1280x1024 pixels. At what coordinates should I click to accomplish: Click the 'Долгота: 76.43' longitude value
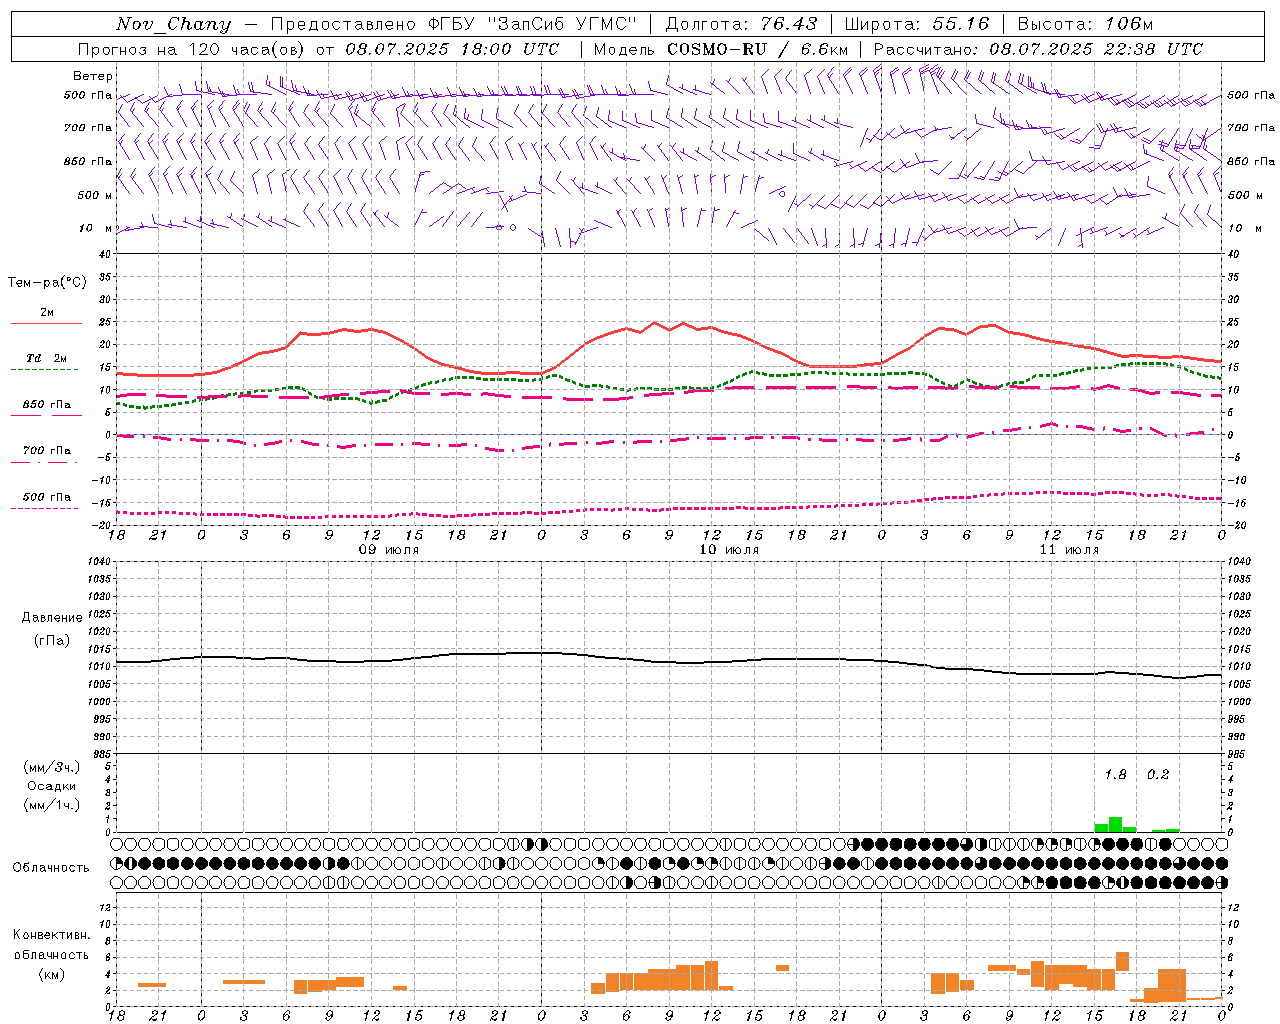click(x=741, y=24)
